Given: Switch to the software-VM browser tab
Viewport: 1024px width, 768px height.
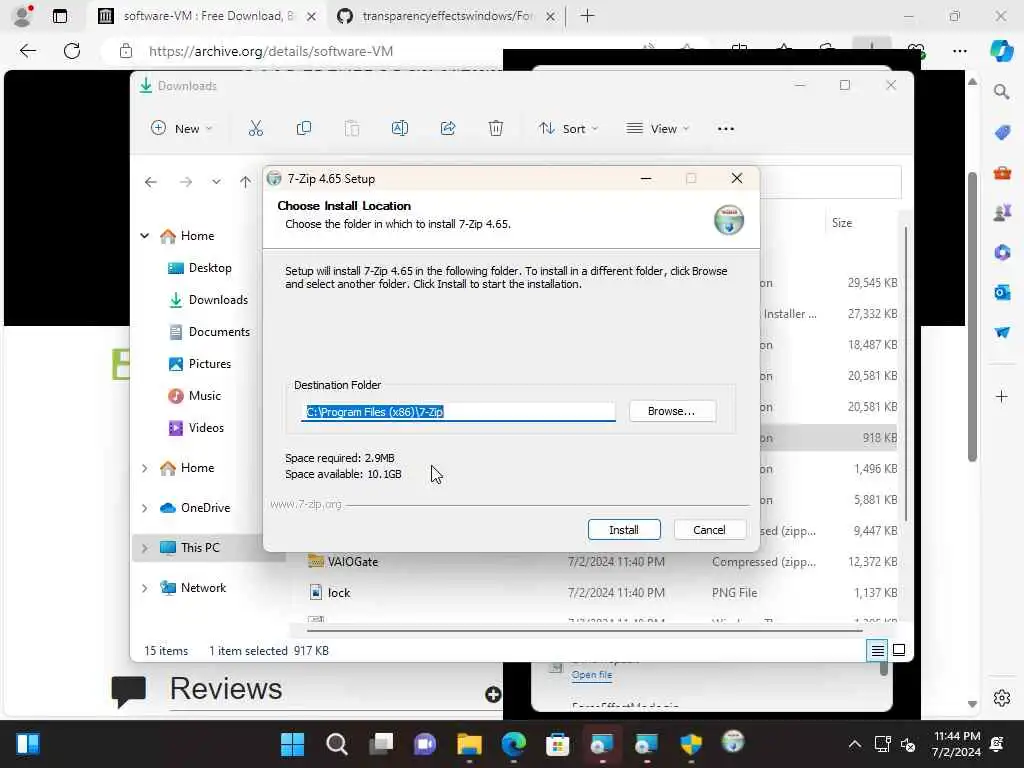Looking at the screenshot, I should coord(206,16).
